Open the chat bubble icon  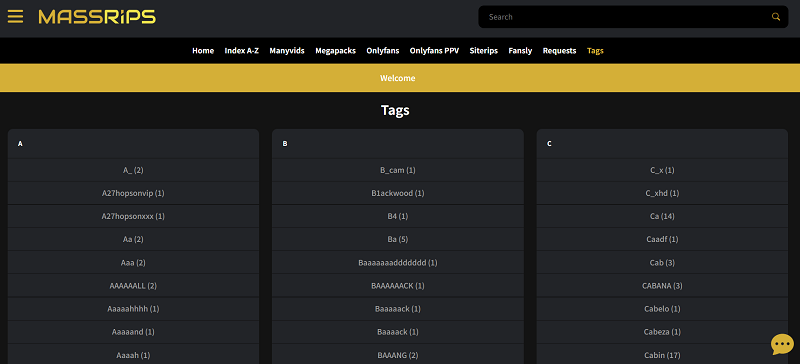(x=782, y=344)
